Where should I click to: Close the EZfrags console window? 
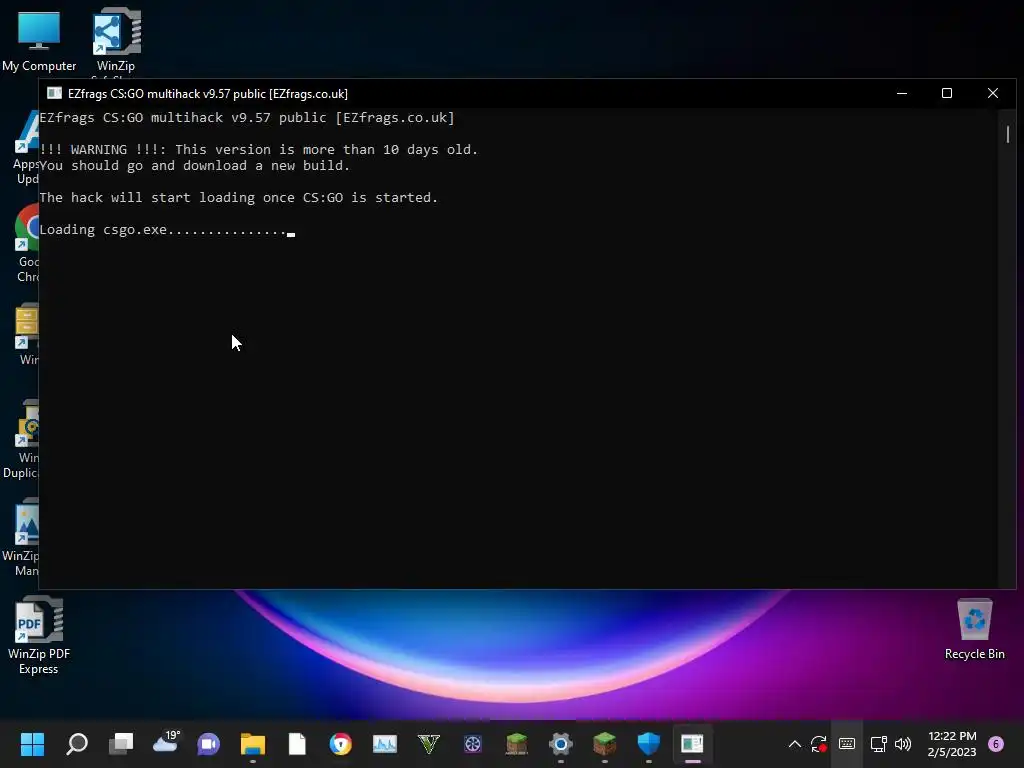993,93
